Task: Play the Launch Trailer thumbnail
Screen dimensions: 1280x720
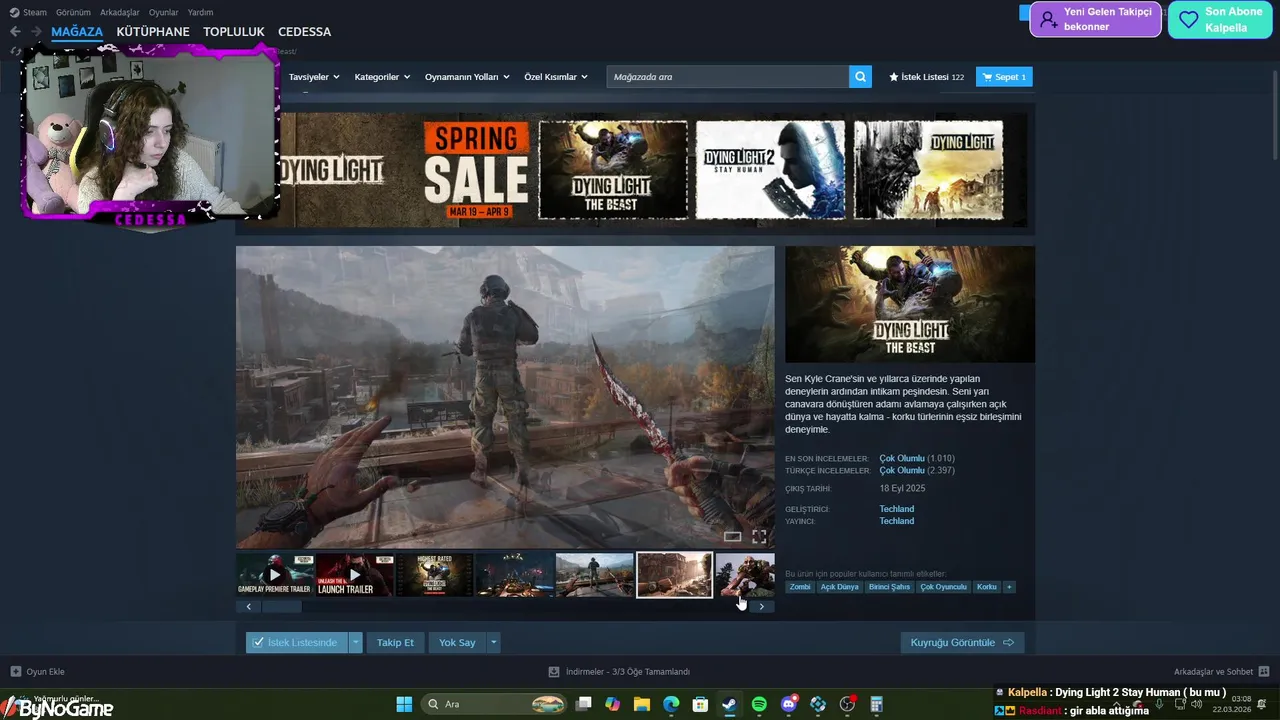Action: point(355,575)
